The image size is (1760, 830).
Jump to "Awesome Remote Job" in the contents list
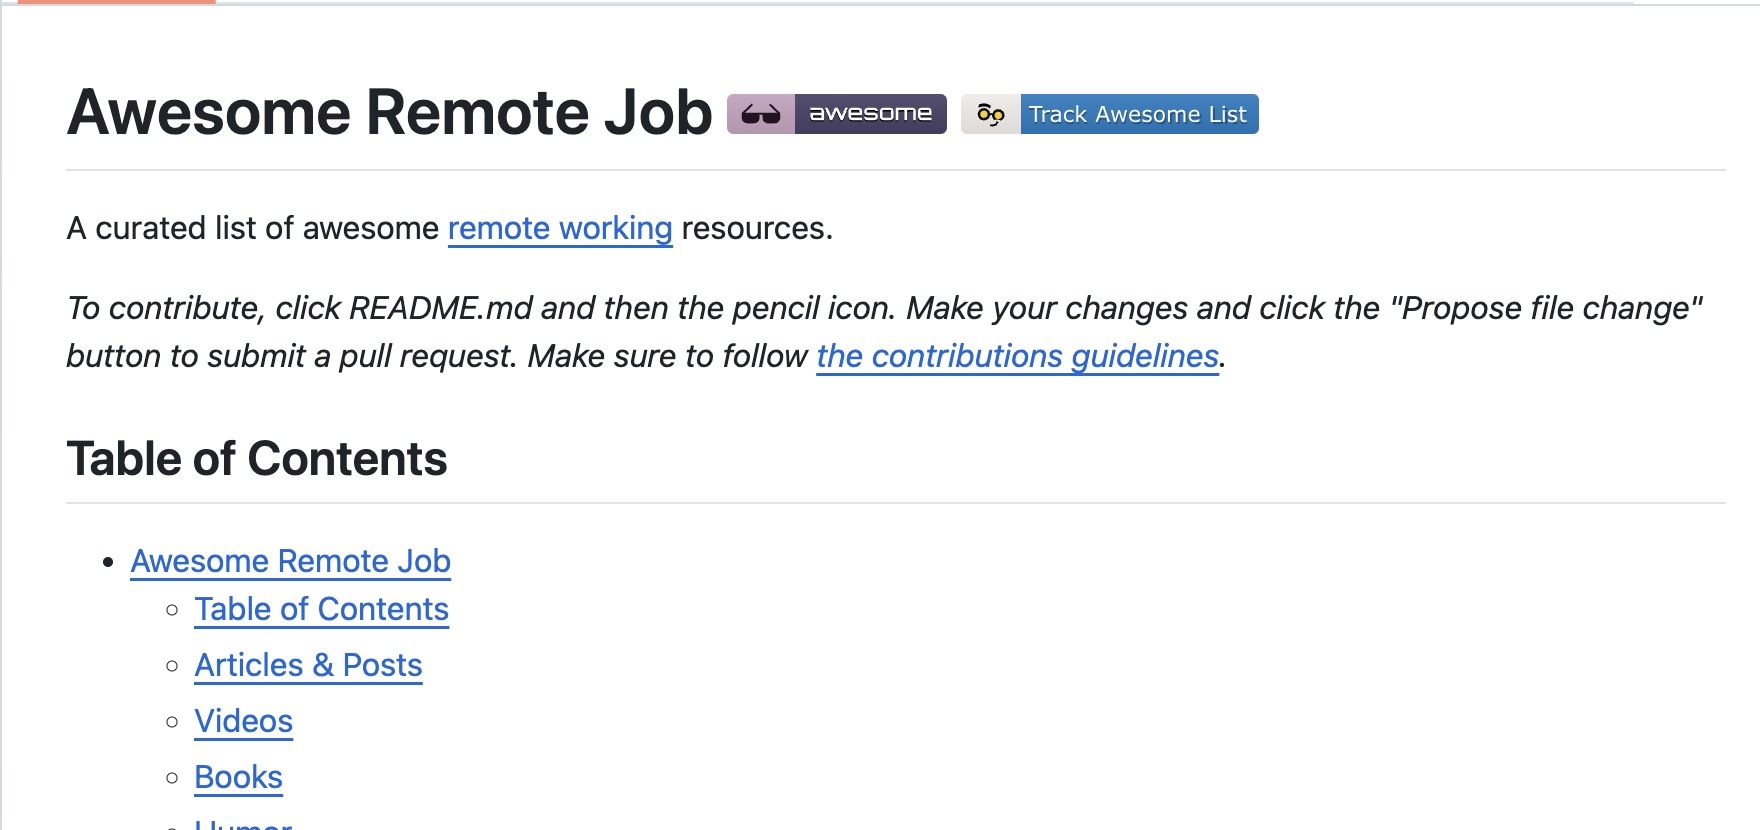(291, 561)
